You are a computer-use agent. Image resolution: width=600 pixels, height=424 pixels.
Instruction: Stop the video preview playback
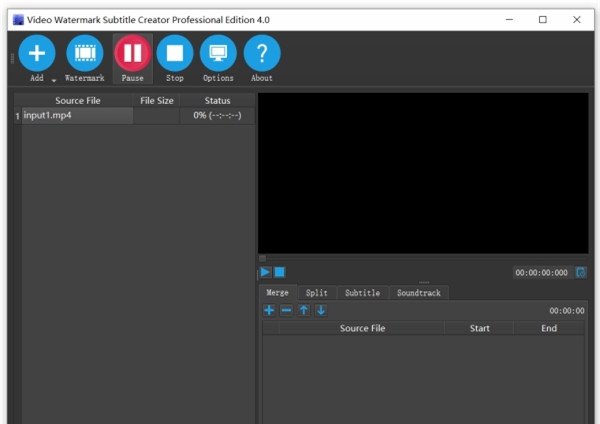[280, 272]
